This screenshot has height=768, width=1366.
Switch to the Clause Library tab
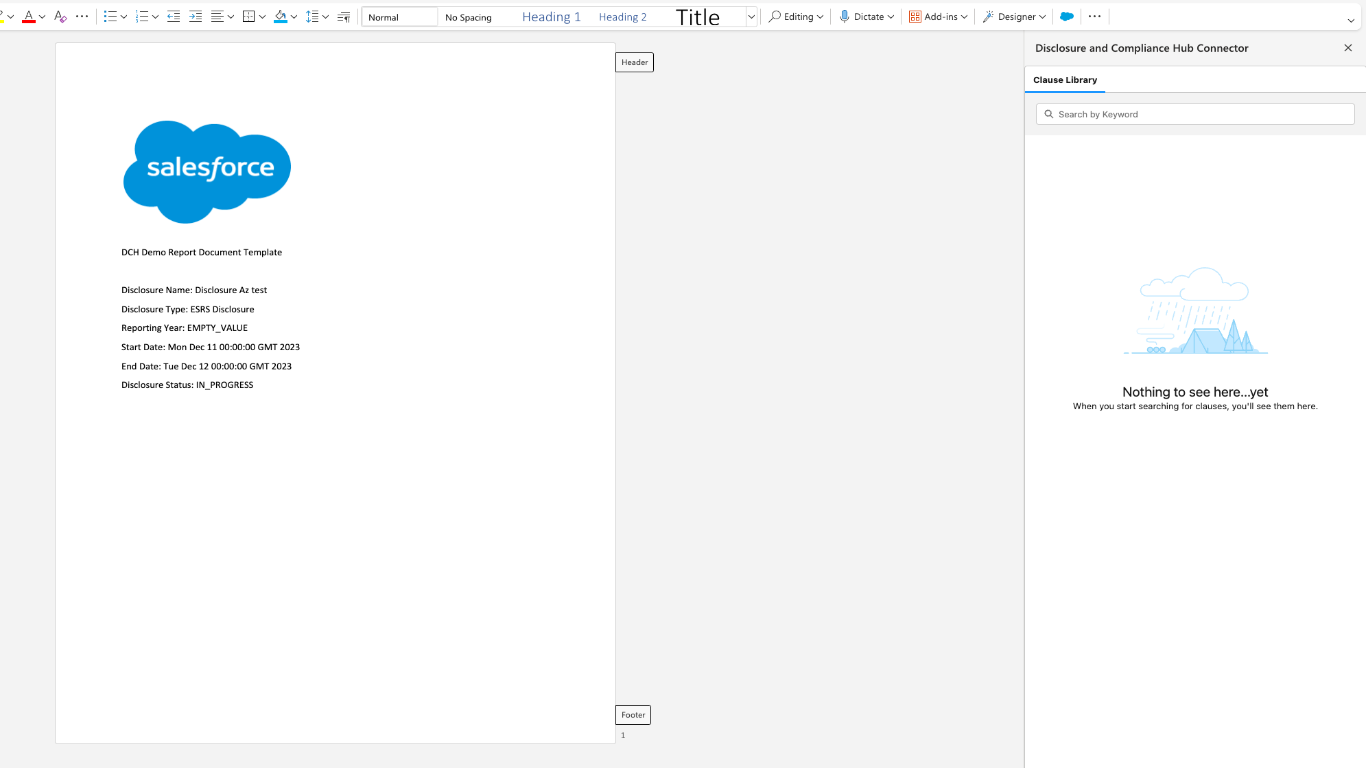(1065, 80)
